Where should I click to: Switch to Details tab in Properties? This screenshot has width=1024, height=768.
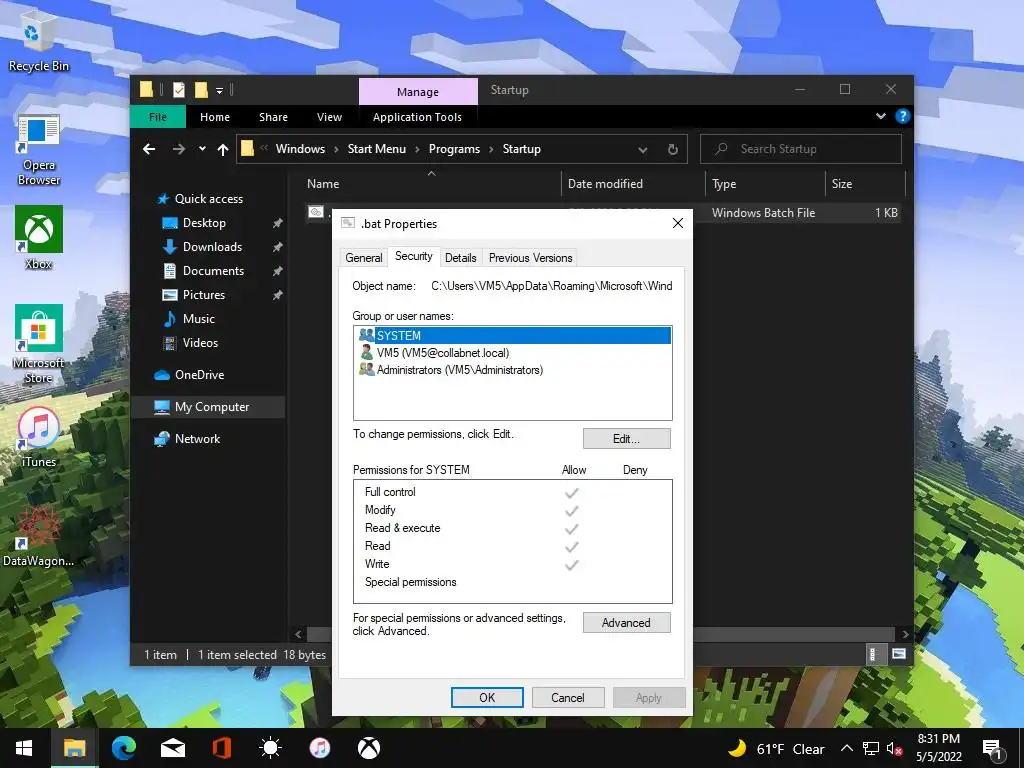tap(460, 258)
